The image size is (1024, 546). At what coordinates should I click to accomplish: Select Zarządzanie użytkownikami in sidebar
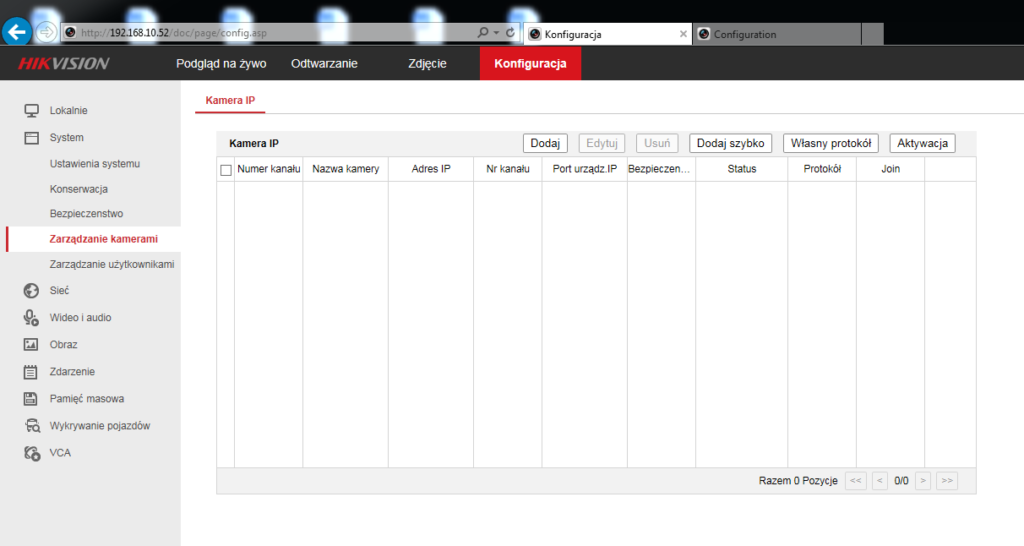click(112, 264)
